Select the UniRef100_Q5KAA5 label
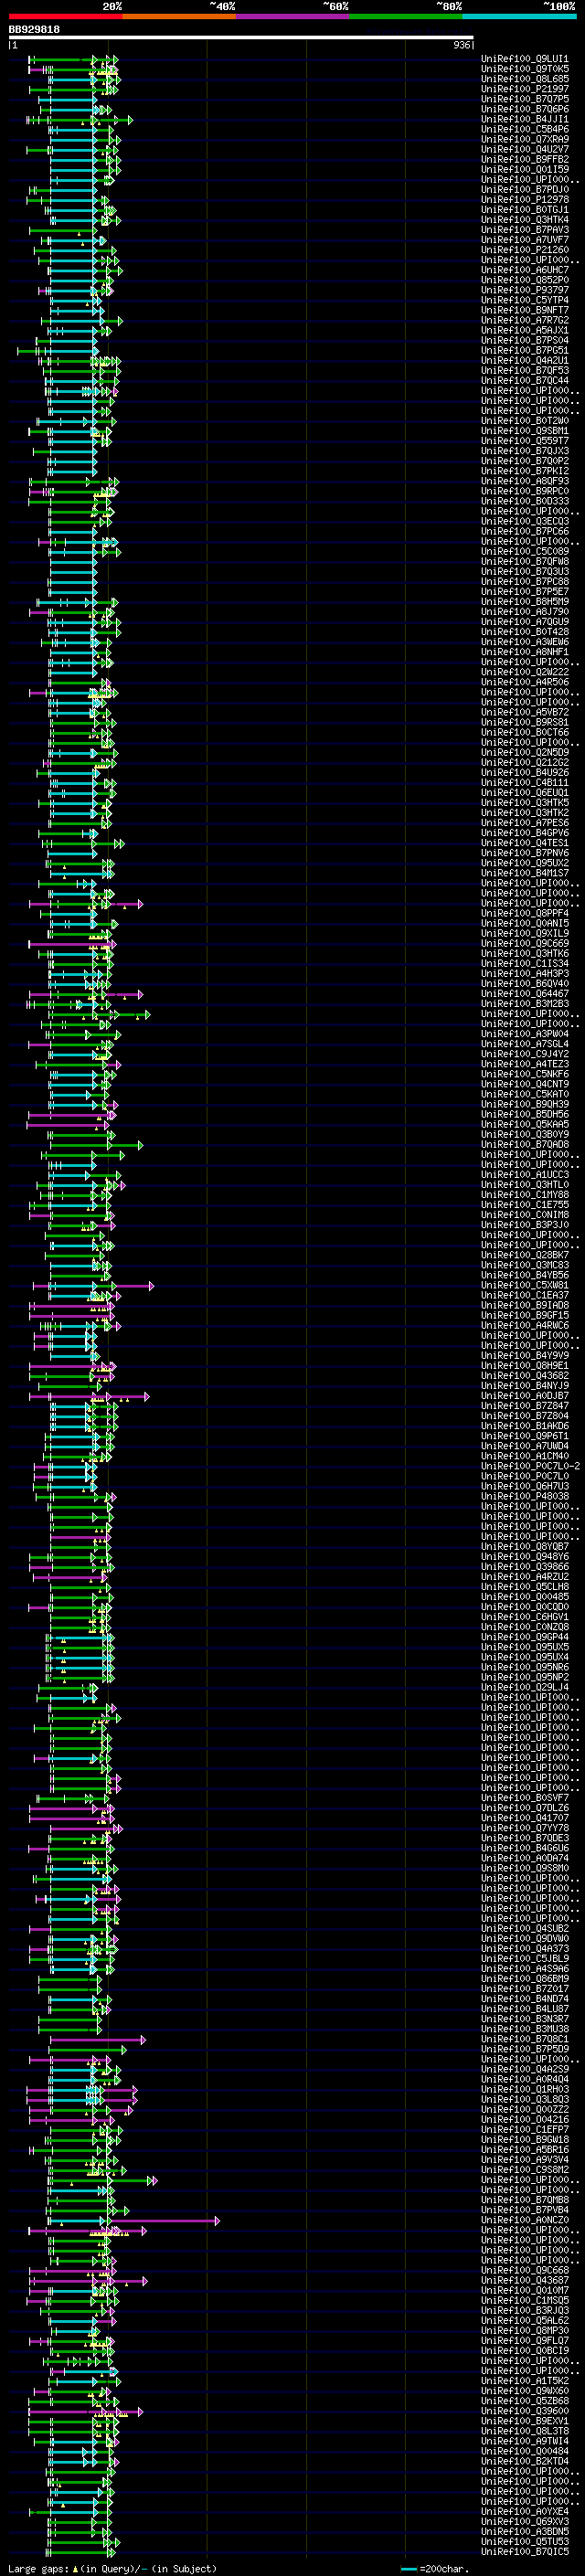The image size is (585, 2576). click(x=525, y=1124)
